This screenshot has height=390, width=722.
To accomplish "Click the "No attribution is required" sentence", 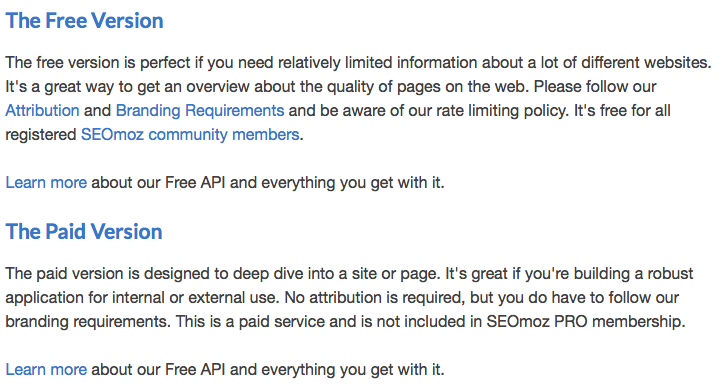I will (374, 297).
